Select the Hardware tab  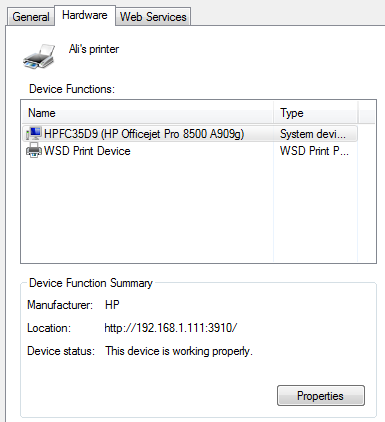pyautogui.click(x=85, y=15)
